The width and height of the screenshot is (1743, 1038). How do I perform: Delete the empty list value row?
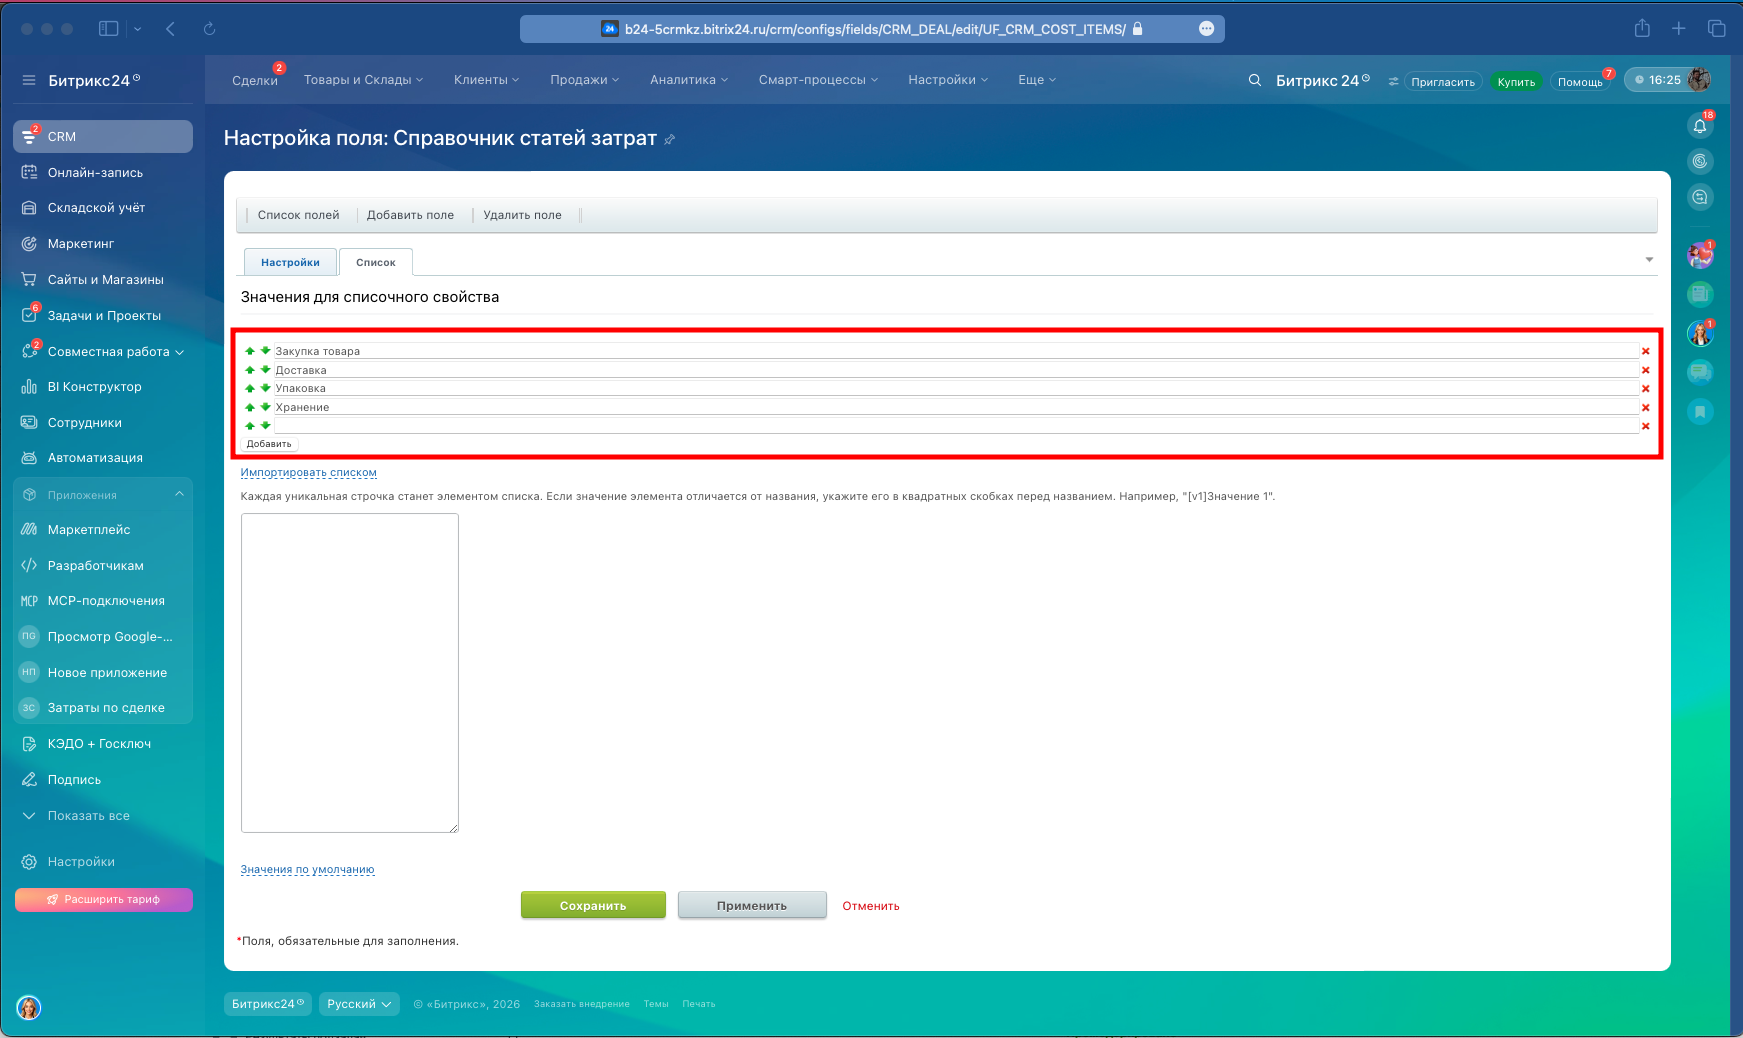point(1646,426)
